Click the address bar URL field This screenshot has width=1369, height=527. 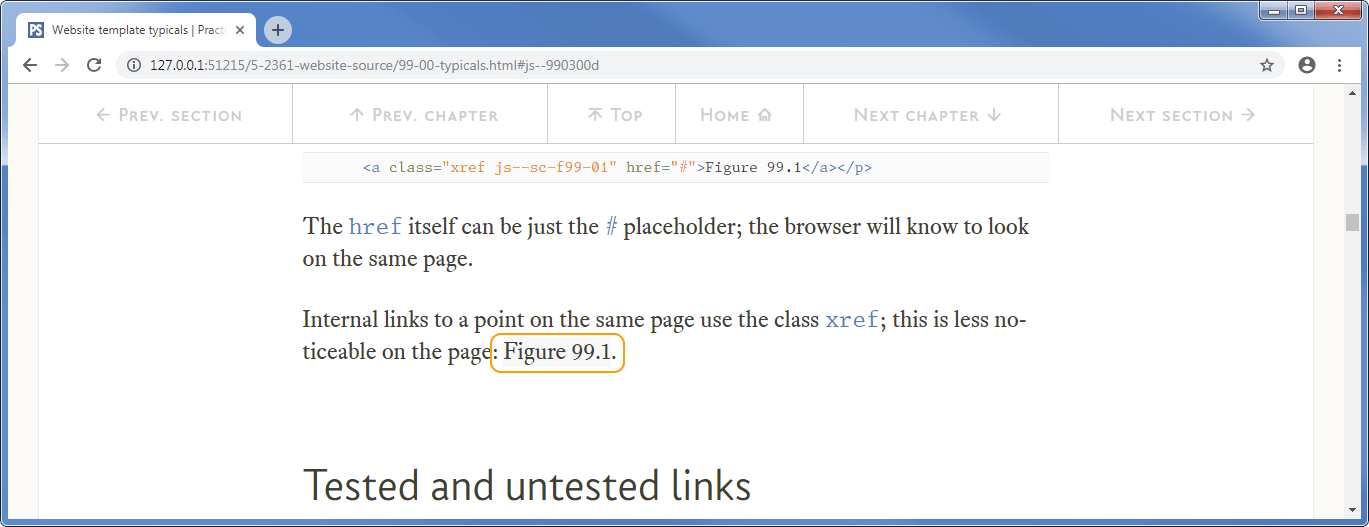700,65
